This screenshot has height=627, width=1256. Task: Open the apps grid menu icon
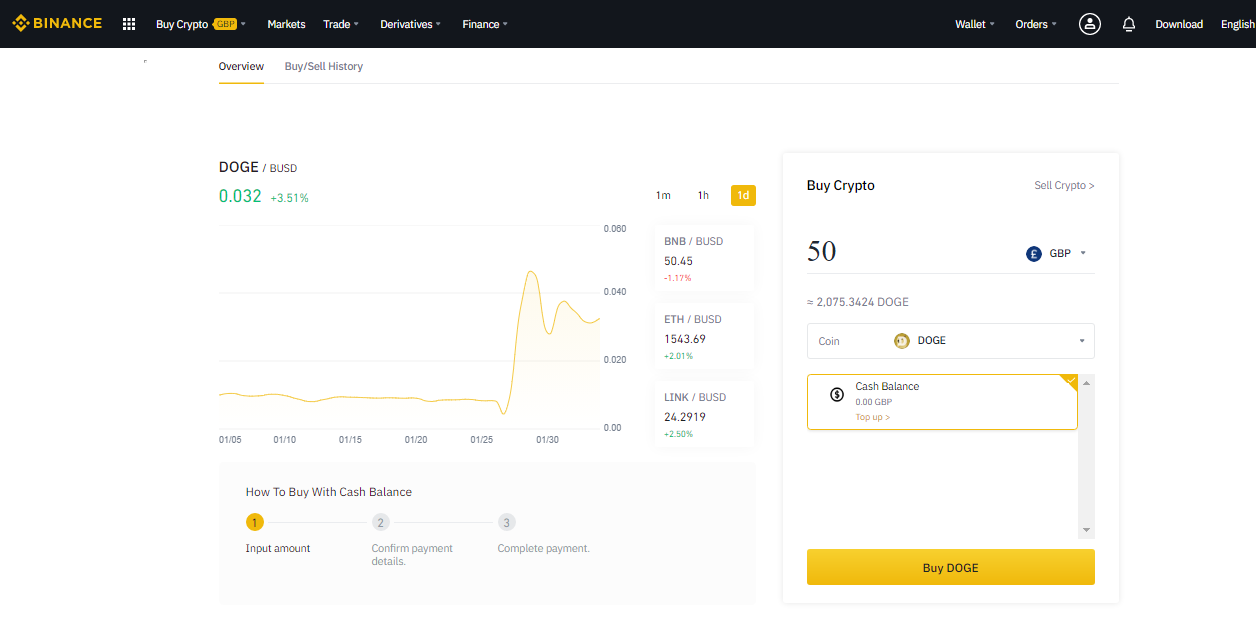(x=129, y=24)
